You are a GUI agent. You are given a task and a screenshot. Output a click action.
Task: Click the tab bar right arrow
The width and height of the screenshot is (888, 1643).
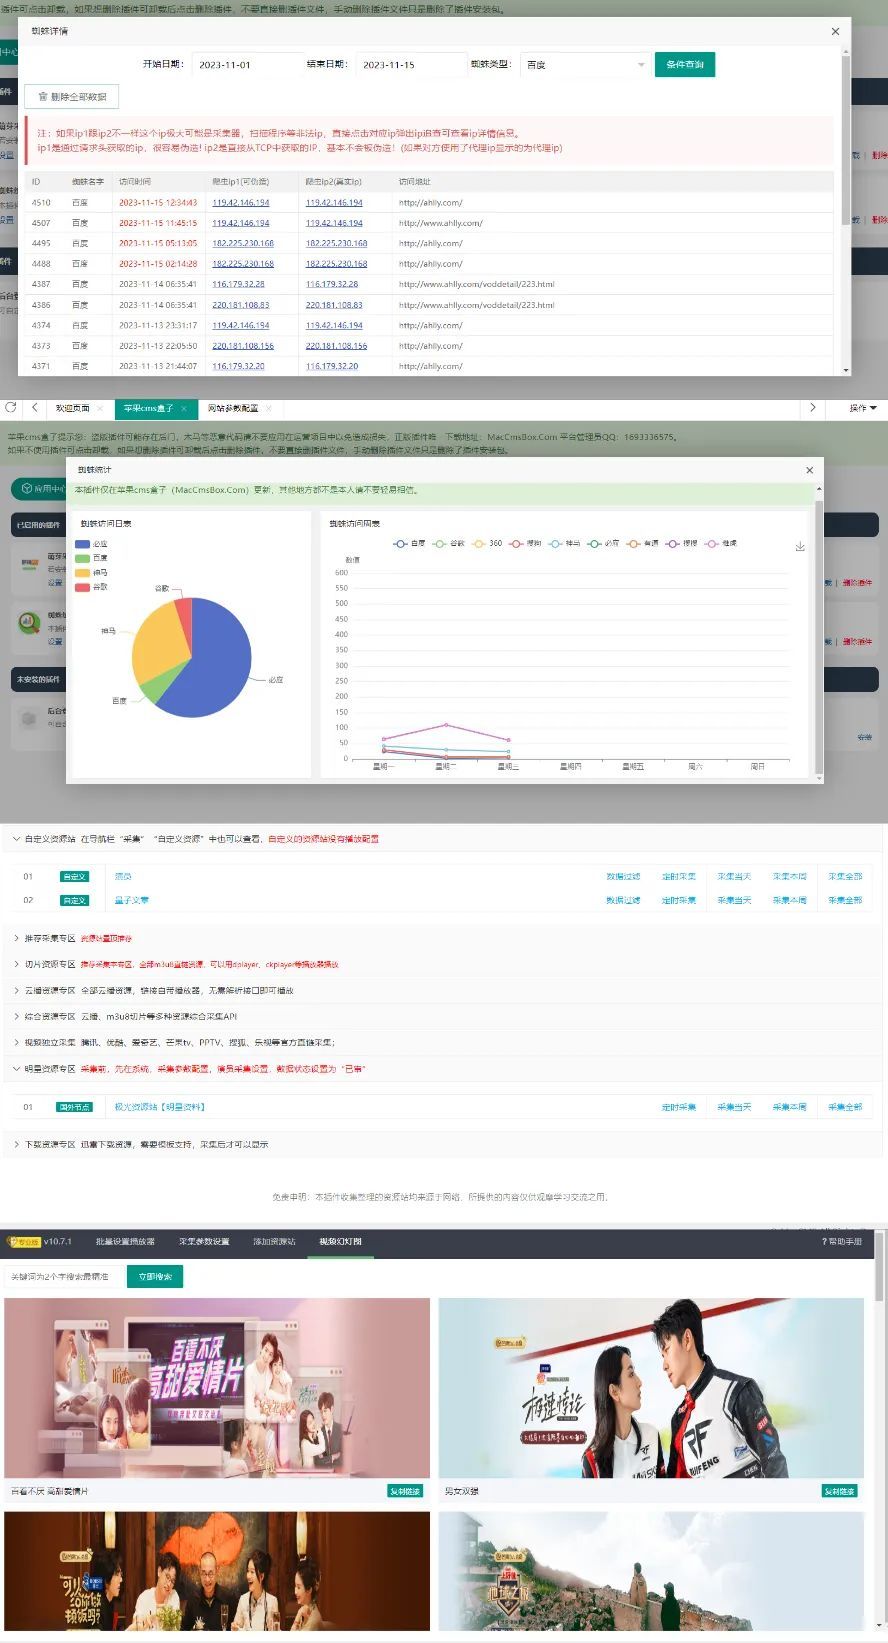tap(812, 408)
